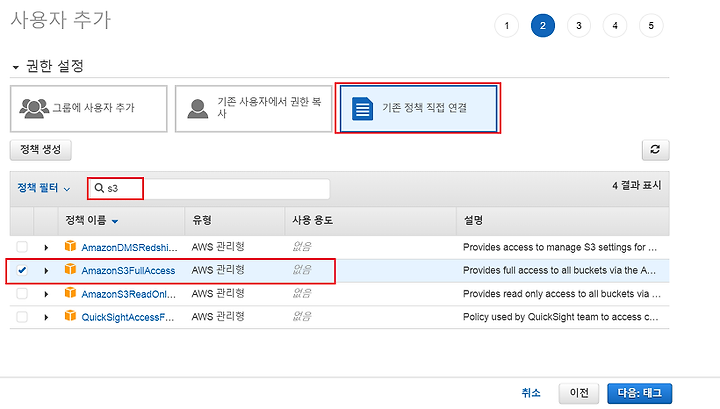The height and width of the screenshot is (409, 720).
Task: Click the orange policy icon for AmazonDMSRedshi...
Action: pyautogui.click(x=70, y=246)
